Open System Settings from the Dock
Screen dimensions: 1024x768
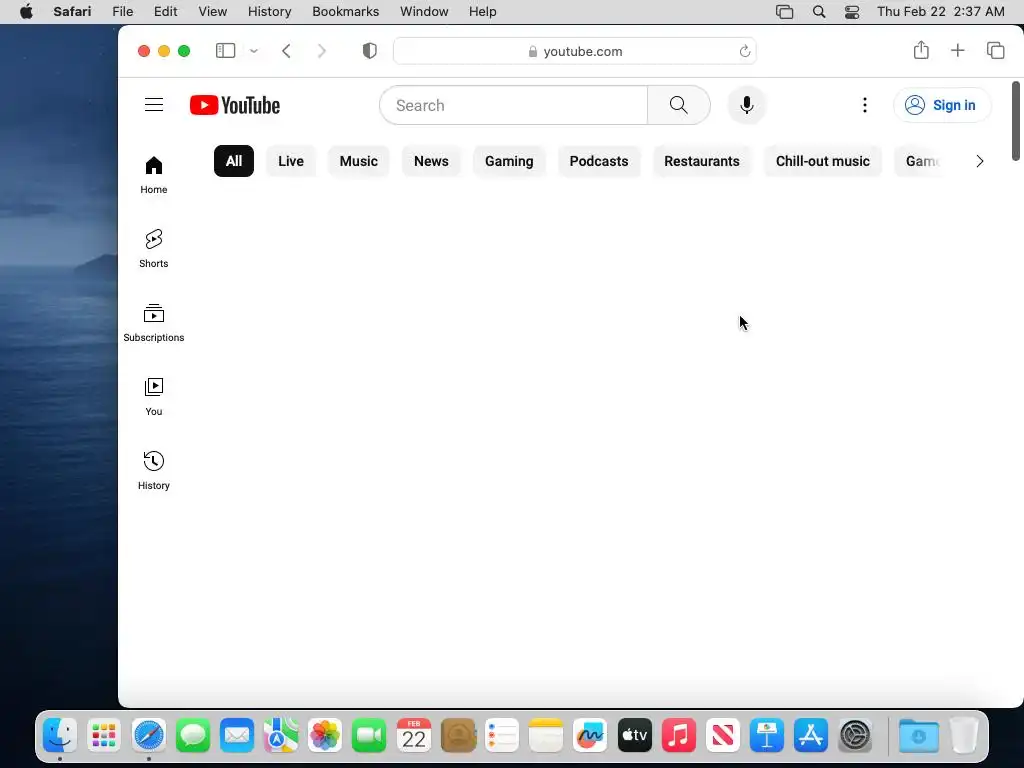pos(855,735)
